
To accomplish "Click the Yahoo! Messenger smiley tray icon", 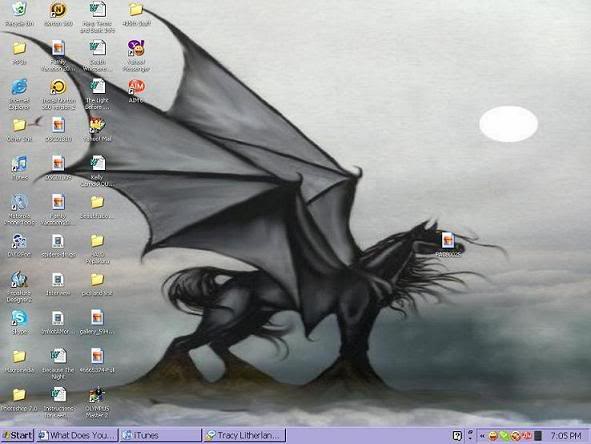I will [492, 436].
